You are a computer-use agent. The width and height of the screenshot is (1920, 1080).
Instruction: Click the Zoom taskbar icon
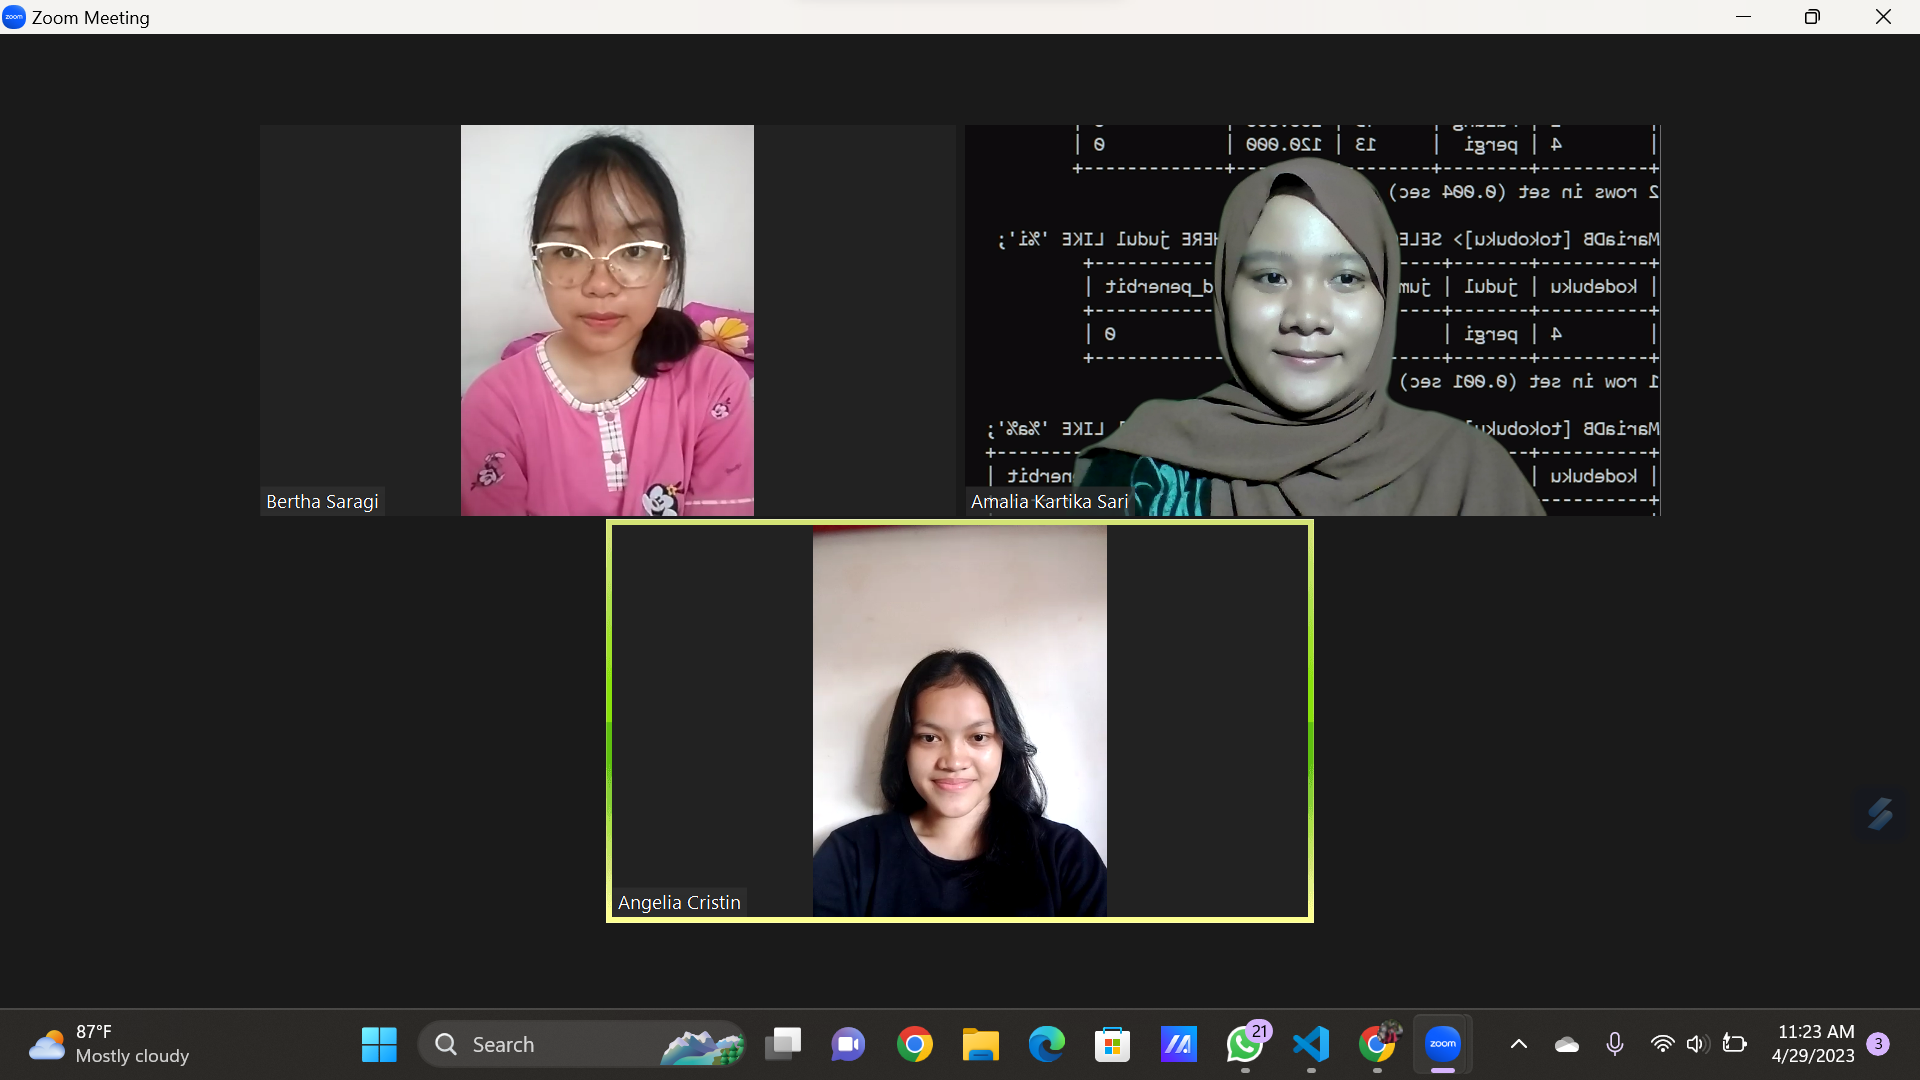pos(1443,1045)
